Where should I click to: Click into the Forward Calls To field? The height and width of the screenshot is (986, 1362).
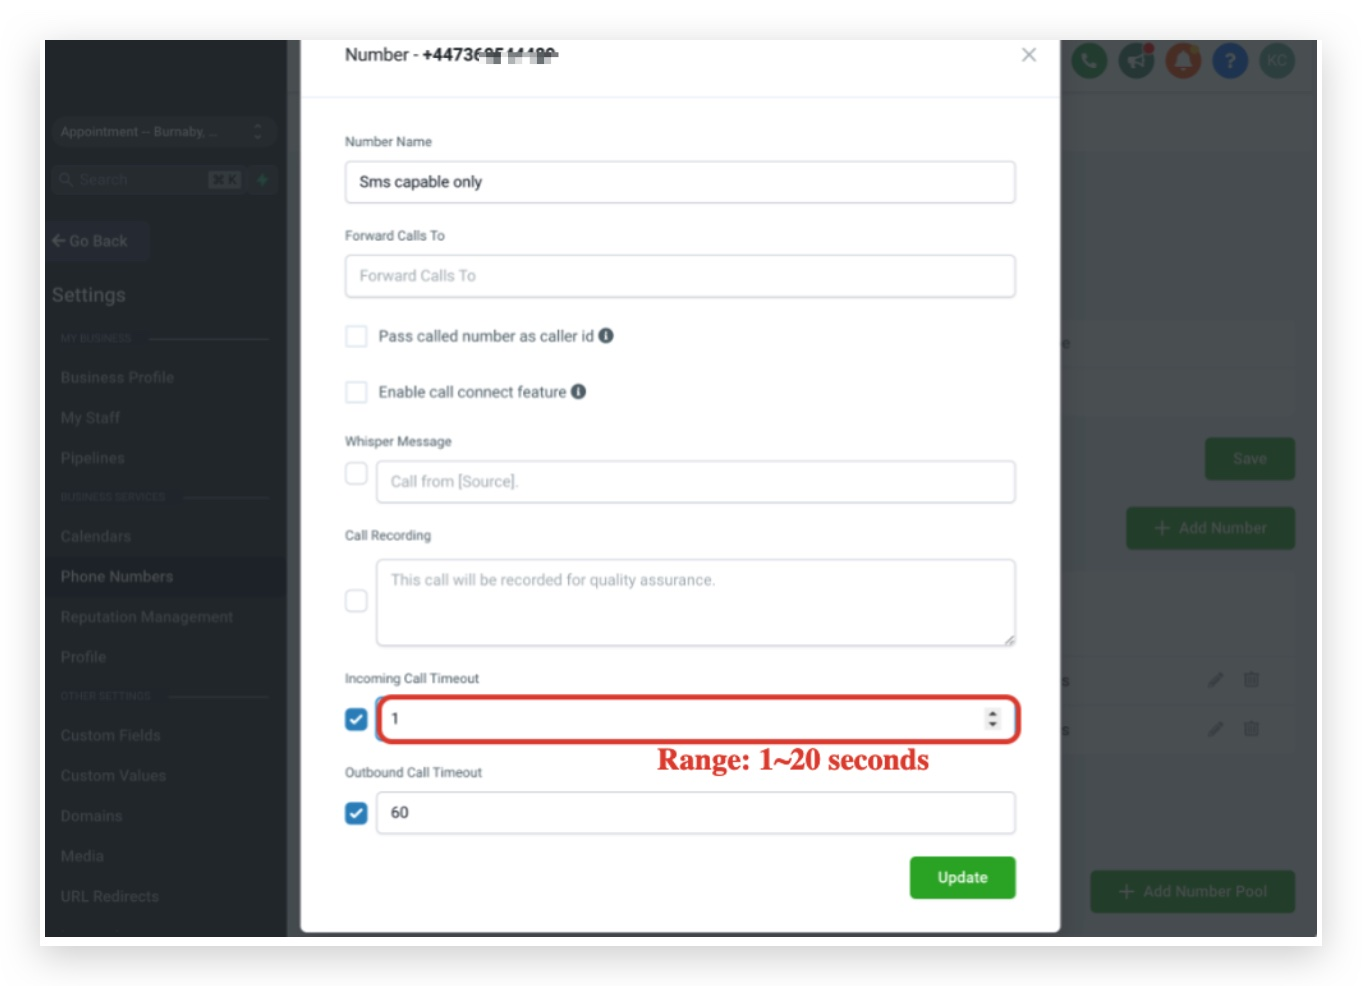tap(680, 276)
